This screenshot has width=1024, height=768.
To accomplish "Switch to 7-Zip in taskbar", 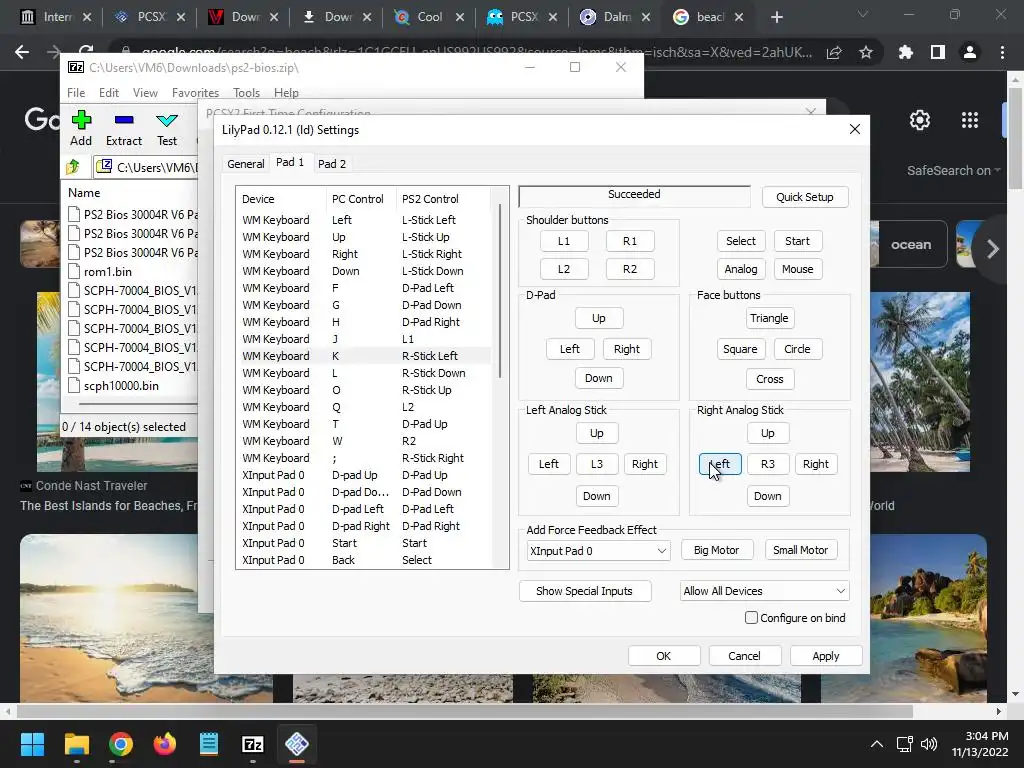I will coord(253,744).
